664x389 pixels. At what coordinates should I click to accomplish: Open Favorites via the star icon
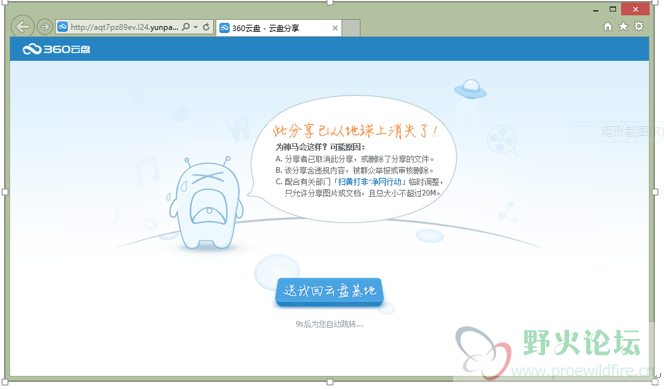click(x=623, y=27)
